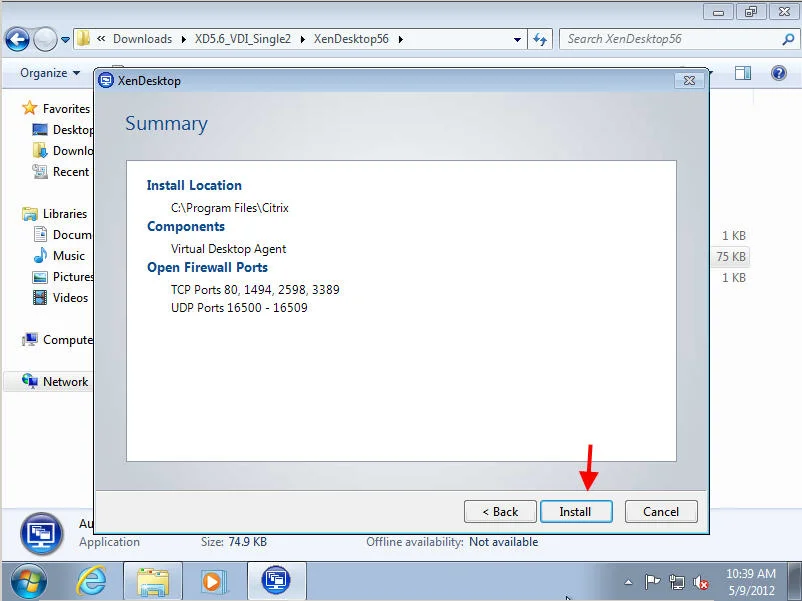
Task: Click the Videos film strip icon
Action: coord(40,297)
